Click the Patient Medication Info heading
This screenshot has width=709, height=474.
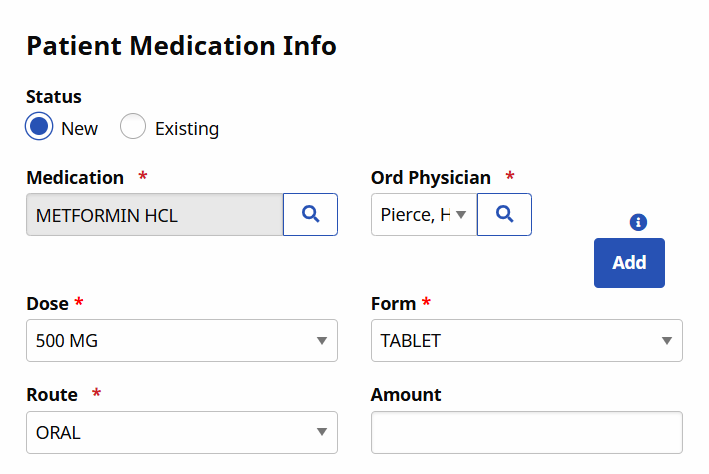(181, 46)
